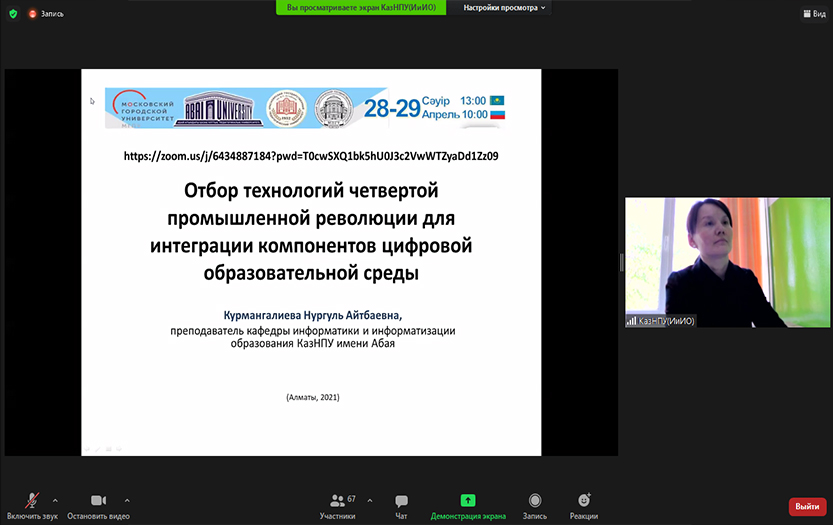This screenshot has width=833, height=525.
Task: Expand the arrow next to Участники
Action: coord(370,499)
